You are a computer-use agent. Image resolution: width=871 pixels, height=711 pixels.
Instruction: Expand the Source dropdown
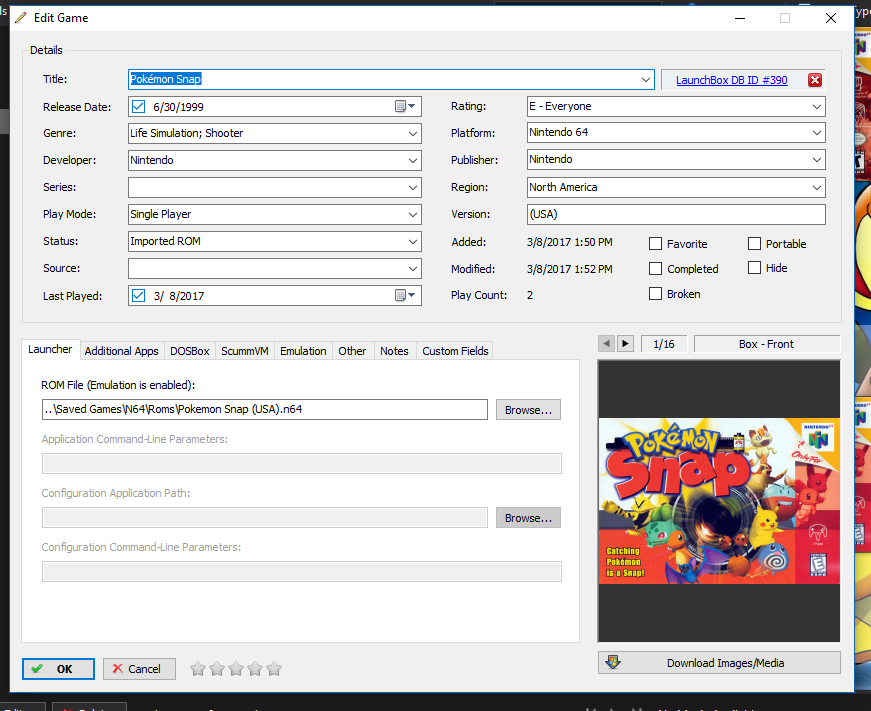tap(413, 268)
